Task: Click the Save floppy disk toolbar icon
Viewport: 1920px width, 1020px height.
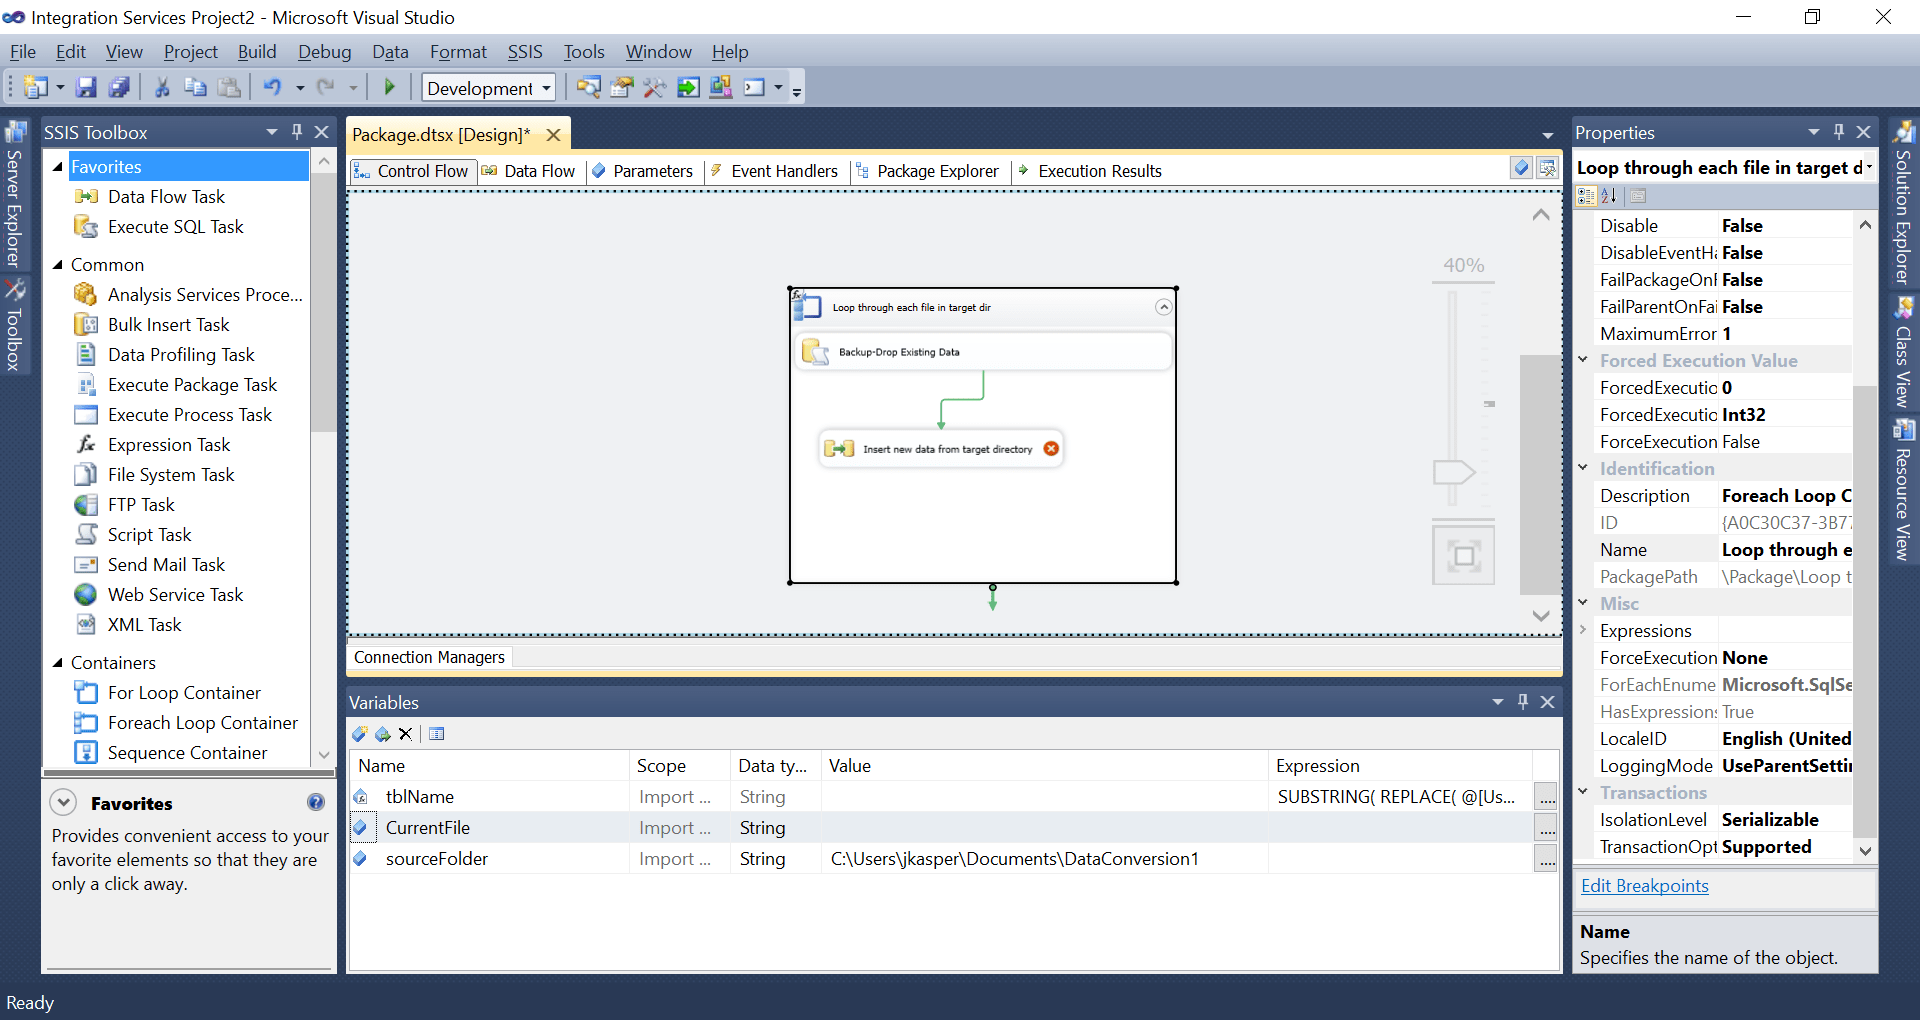Action: pyautogui.click(x=86, y=88)
